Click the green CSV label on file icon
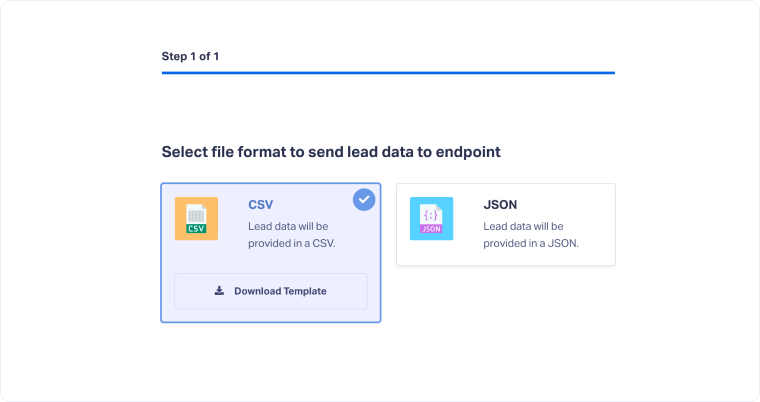Viewport: 760px width, 402px height. [196, 228]
